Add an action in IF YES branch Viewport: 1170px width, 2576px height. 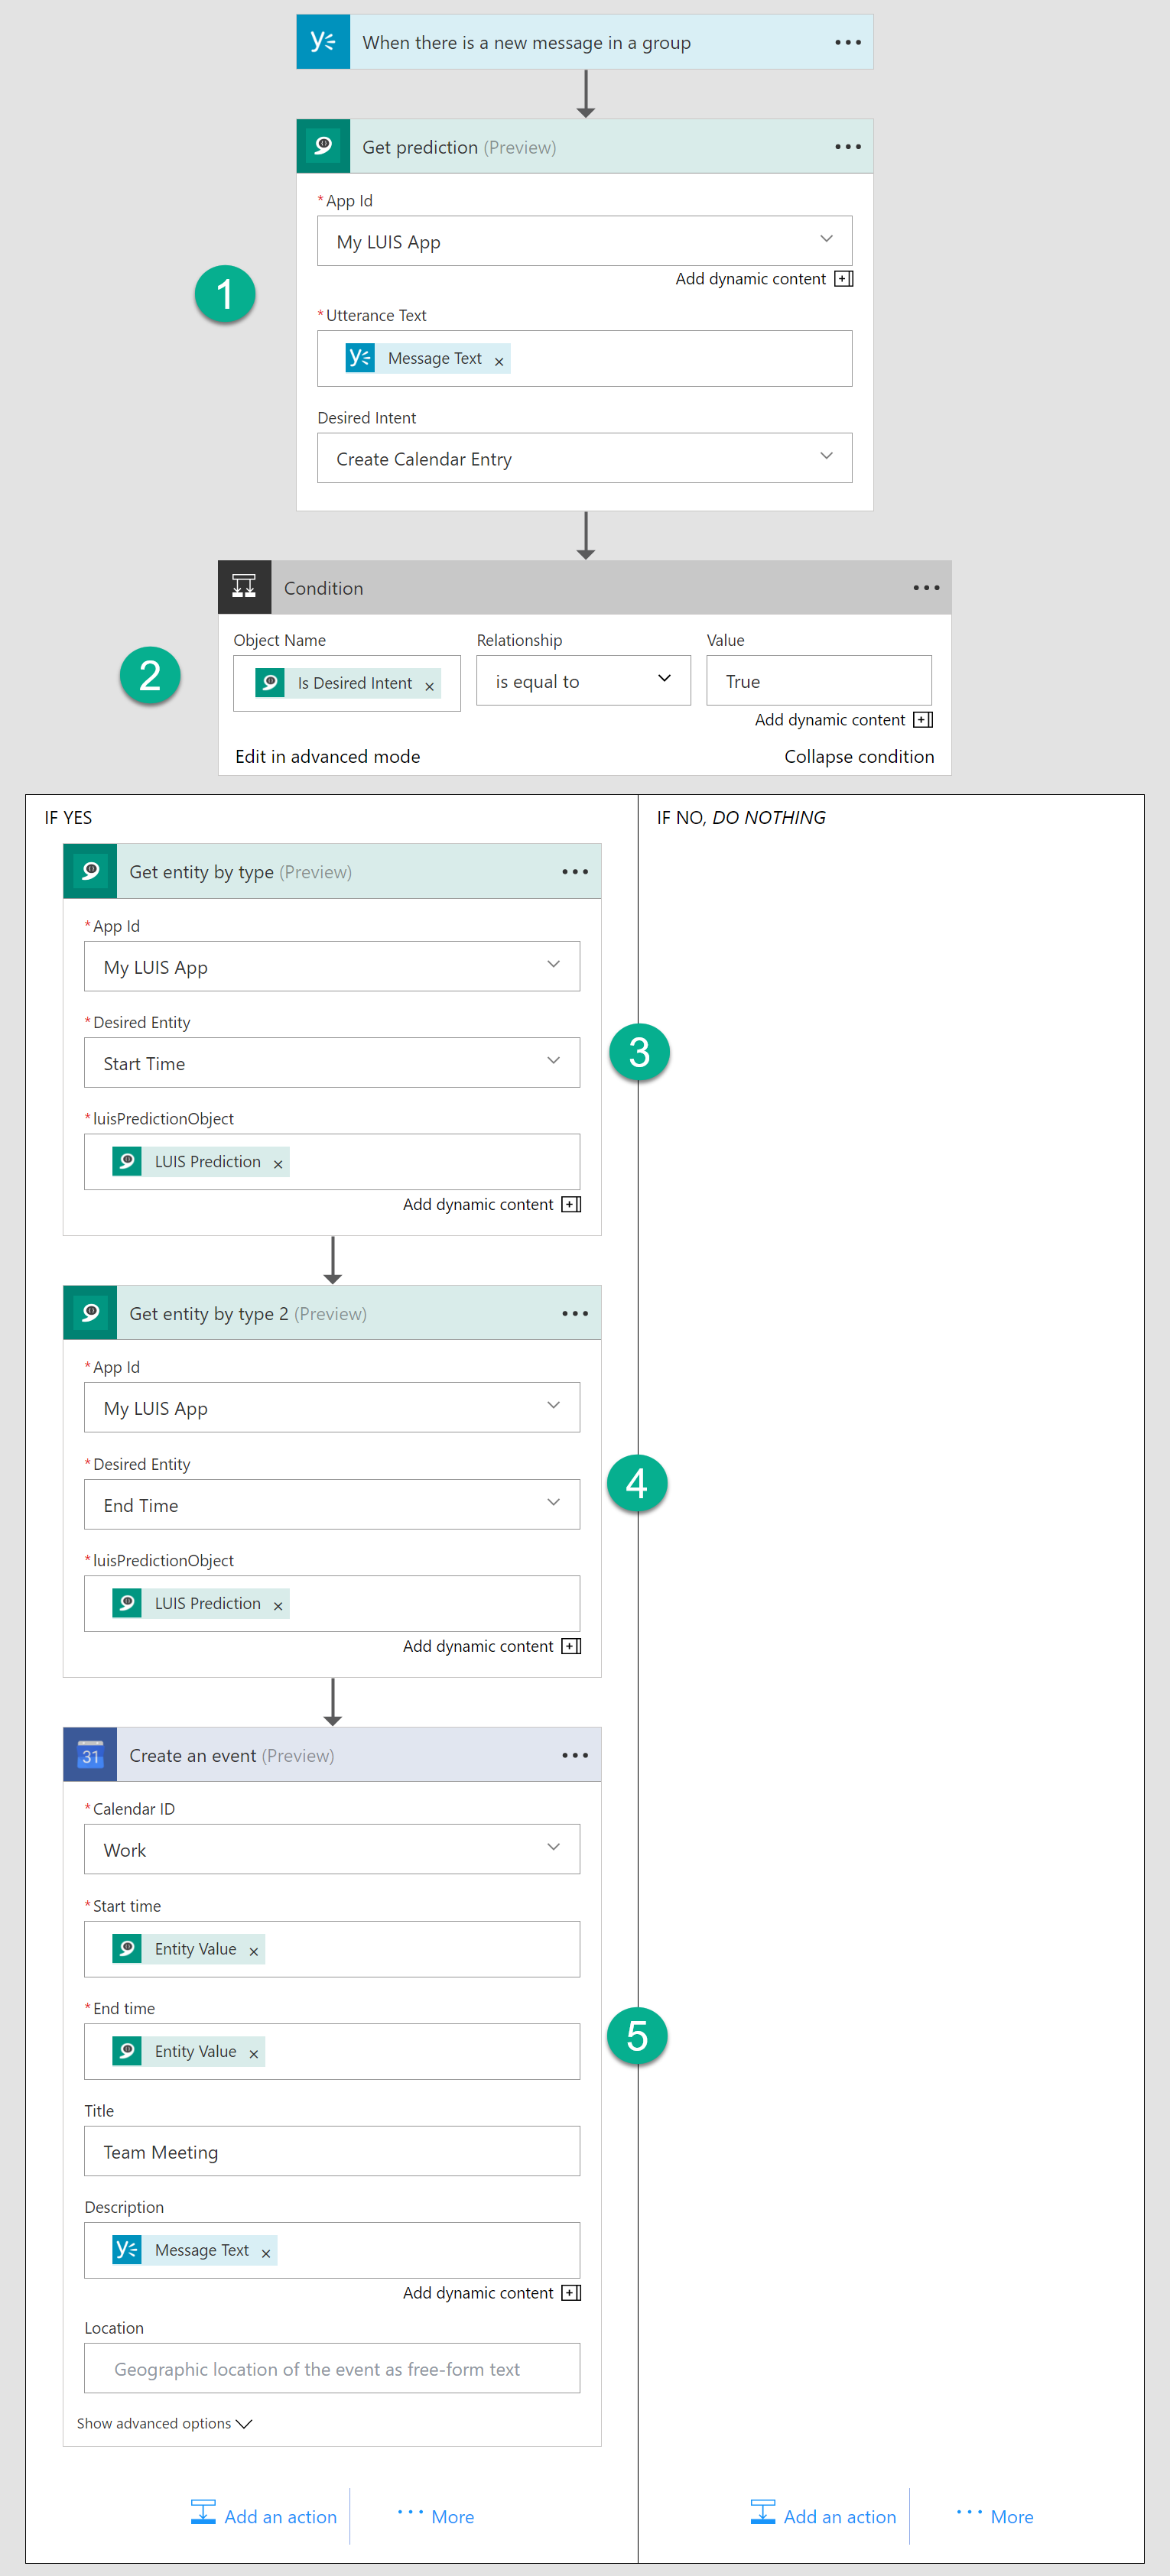point(264,2516)
